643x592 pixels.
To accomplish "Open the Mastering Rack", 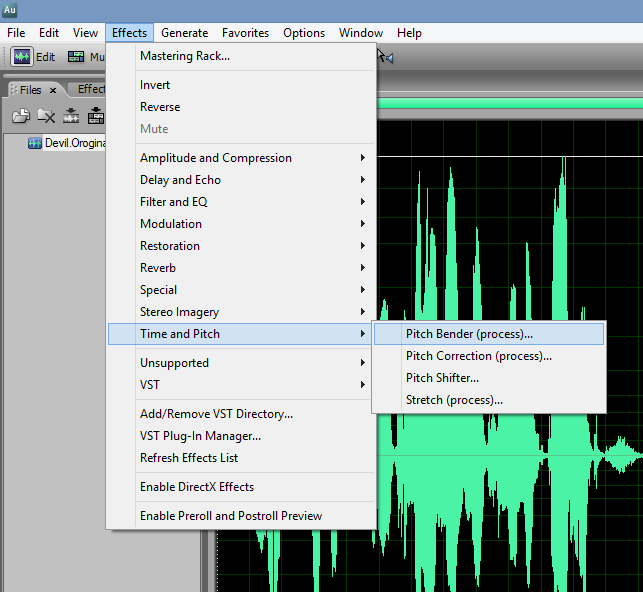I will click(x=185, y=56).
